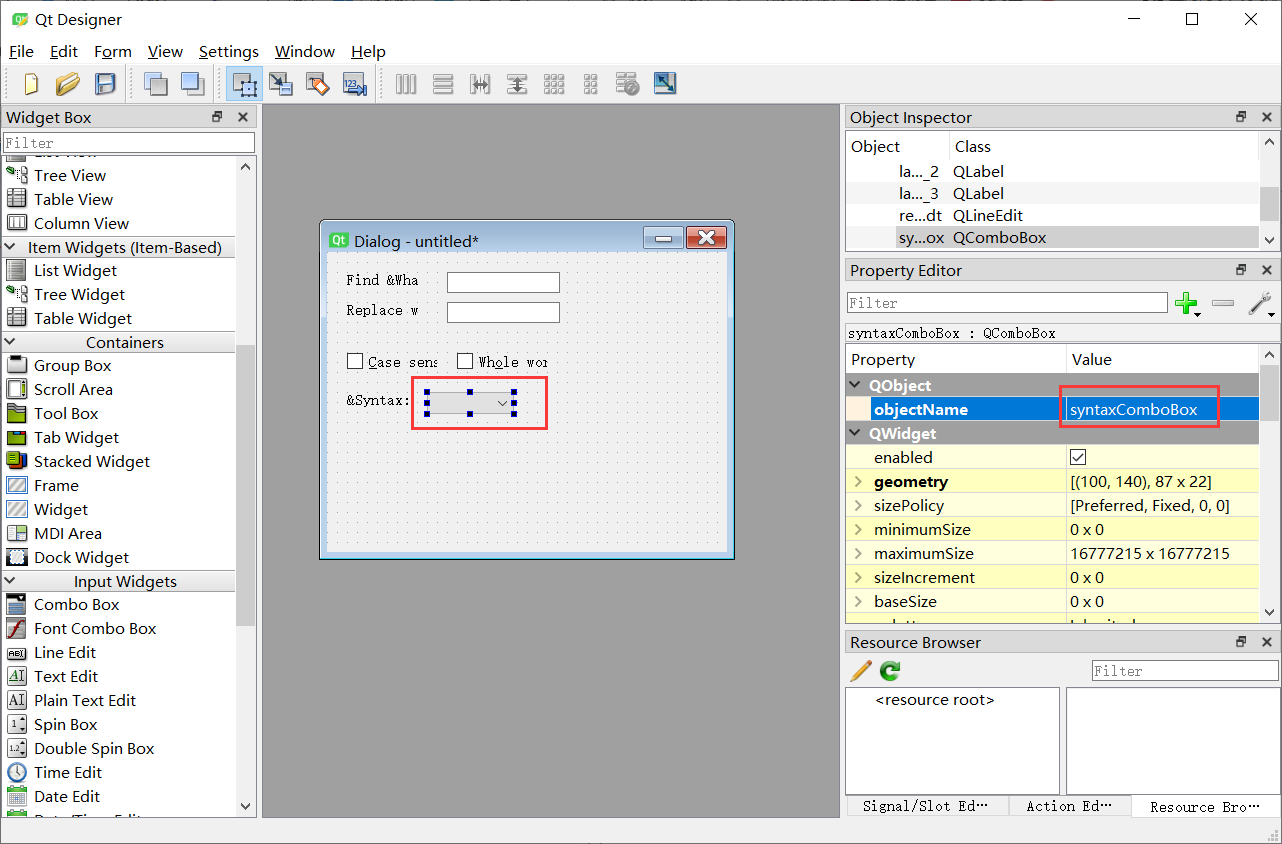The image size is (1282, 844).
Task: Click the Adjust Size toolbar icon
Action: (665, 84)
